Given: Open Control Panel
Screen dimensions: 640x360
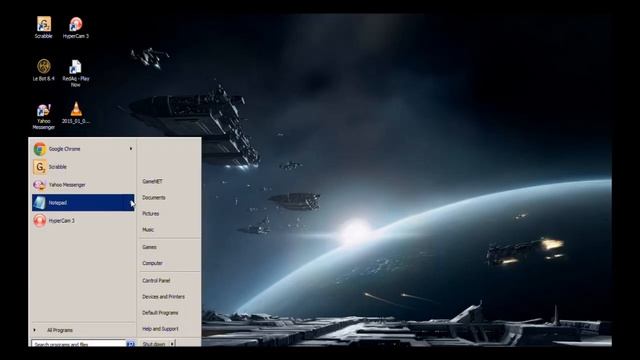Looking at the screenshot, I should coord(156,281).
